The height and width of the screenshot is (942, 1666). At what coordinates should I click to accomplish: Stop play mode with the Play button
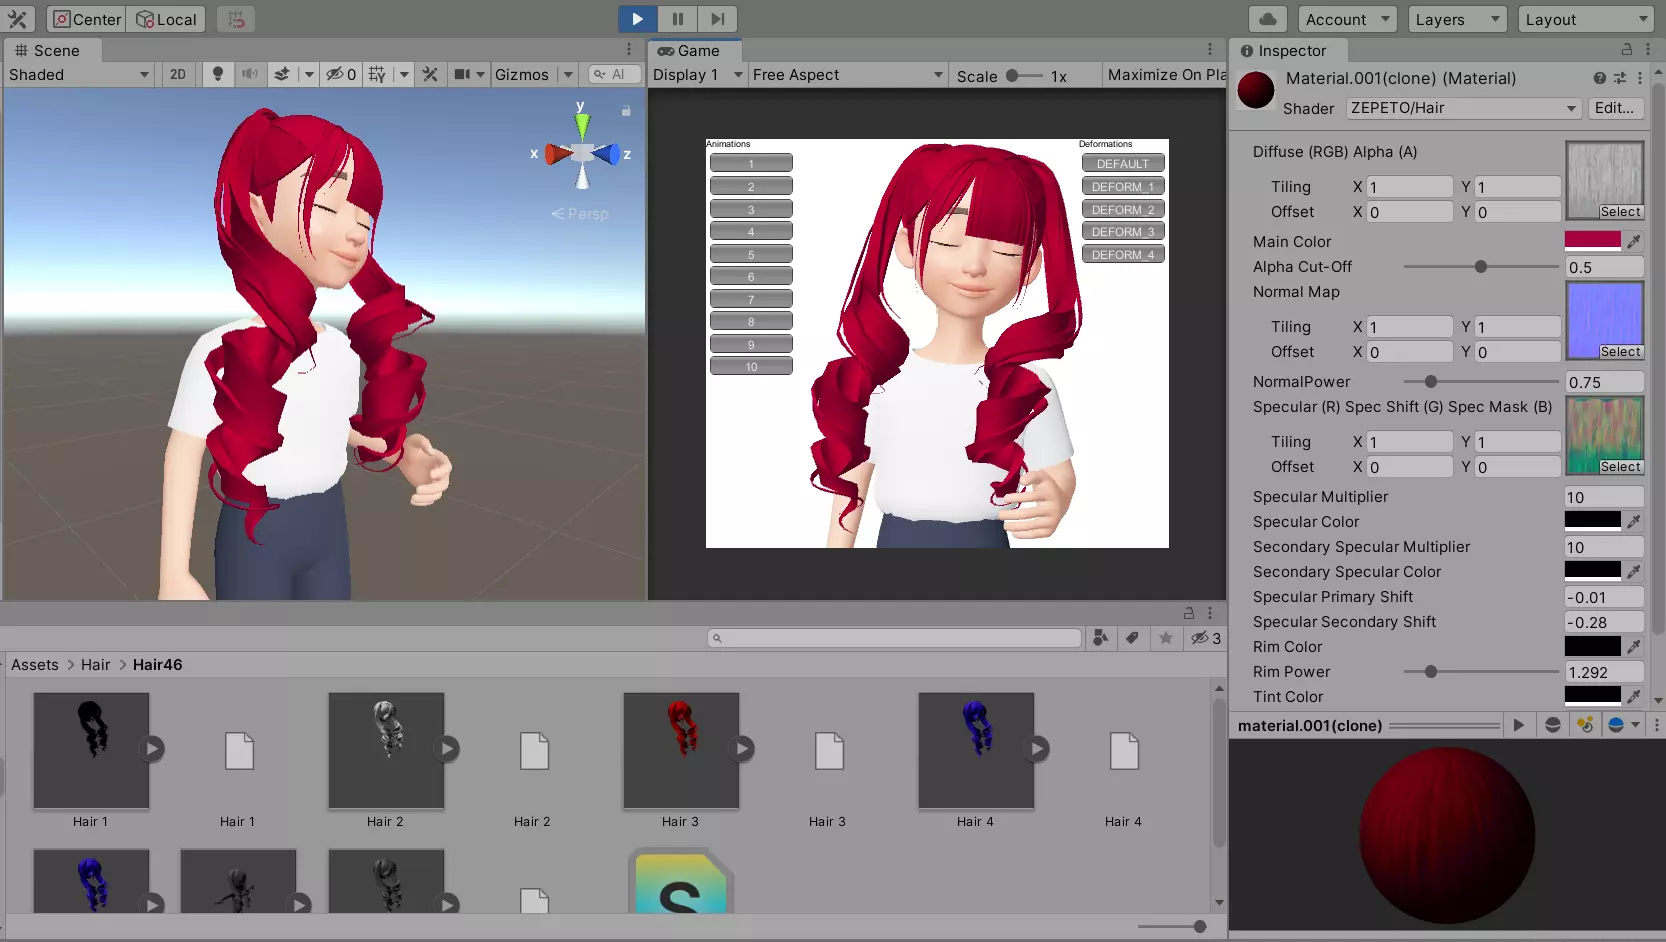point(637,19)
